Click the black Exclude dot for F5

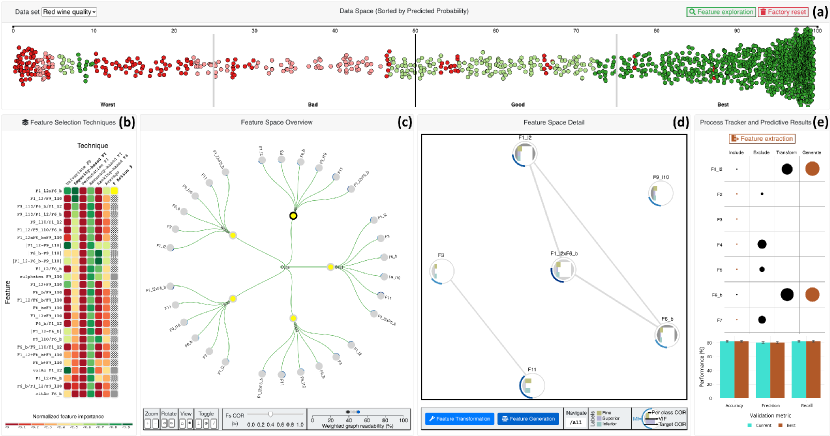762,269
